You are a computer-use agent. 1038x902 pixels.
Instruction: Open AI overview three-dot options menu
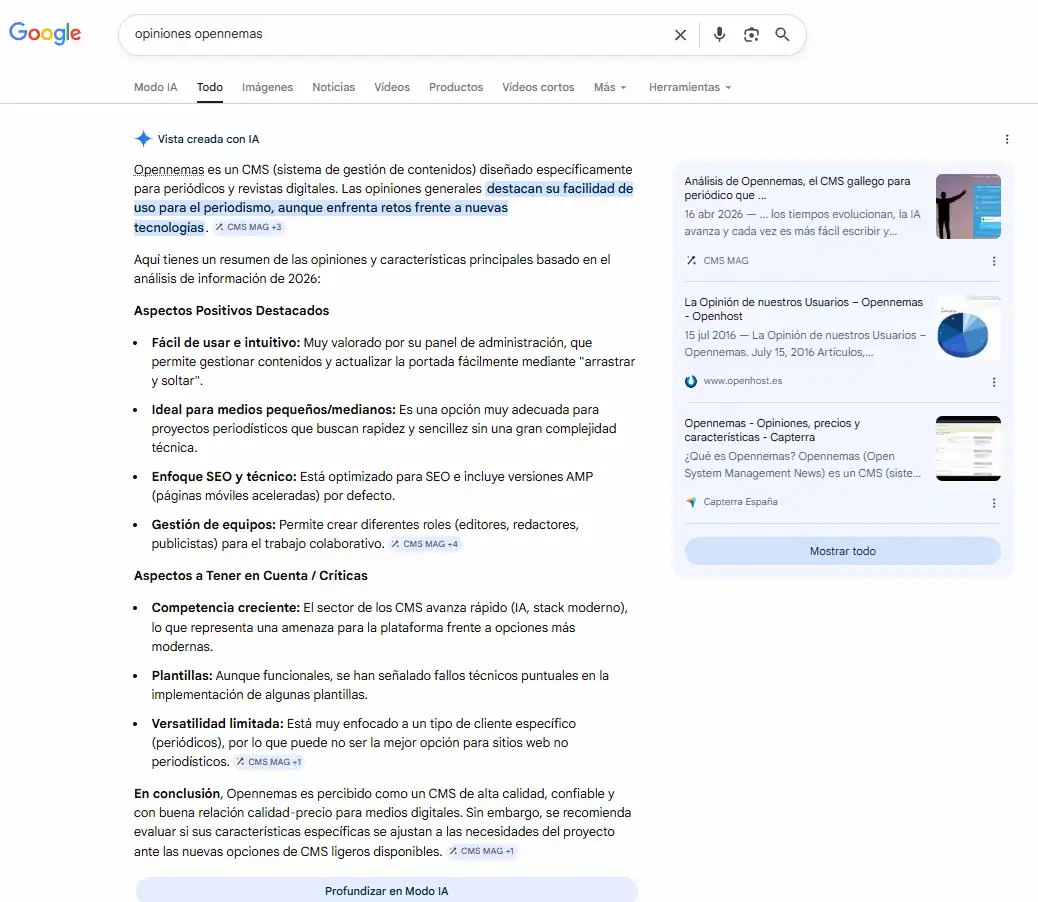click(x=1007, y=139)
